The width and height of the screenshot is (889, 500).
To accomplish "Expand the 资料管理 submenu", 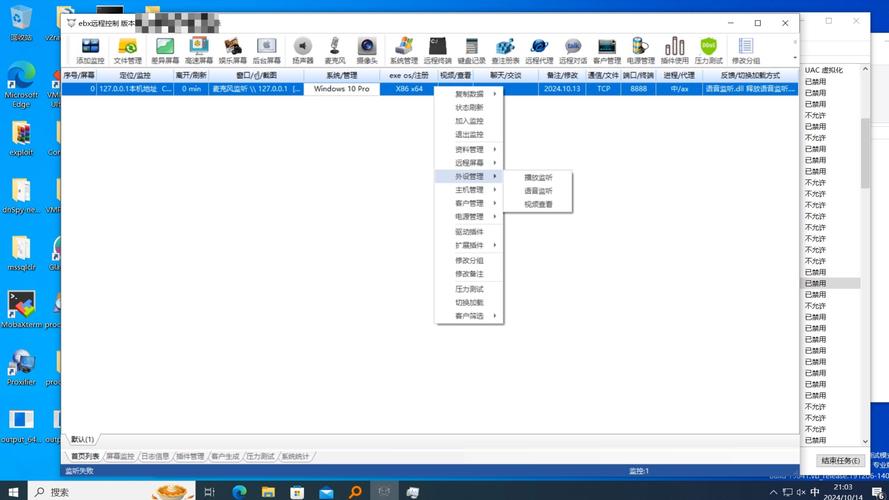I will point(470,149).
